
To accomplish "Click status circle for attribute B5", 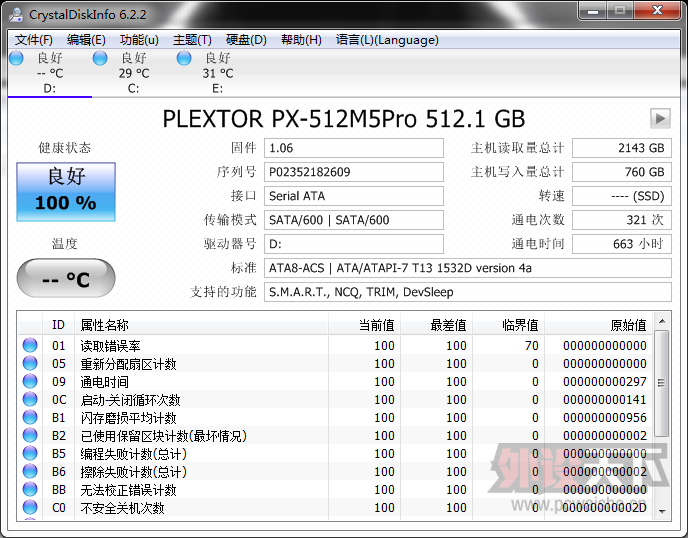I will pos(30,453).
